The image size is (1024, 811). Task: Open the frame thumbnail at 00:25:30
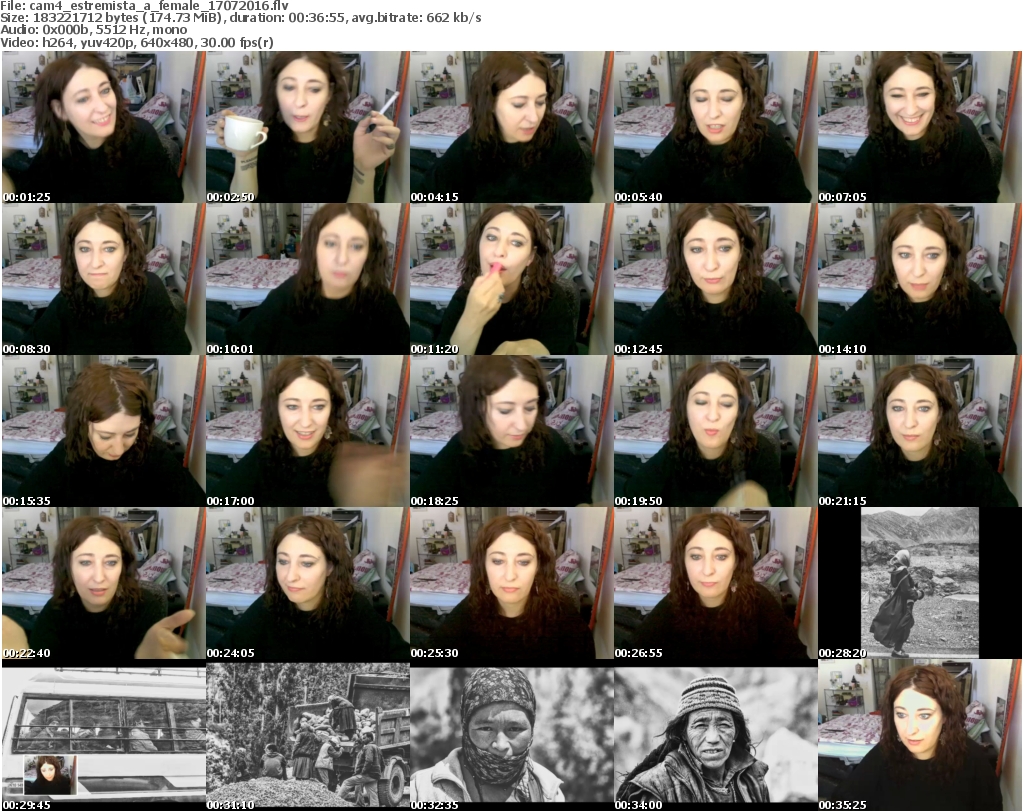[x=511, y=584]
